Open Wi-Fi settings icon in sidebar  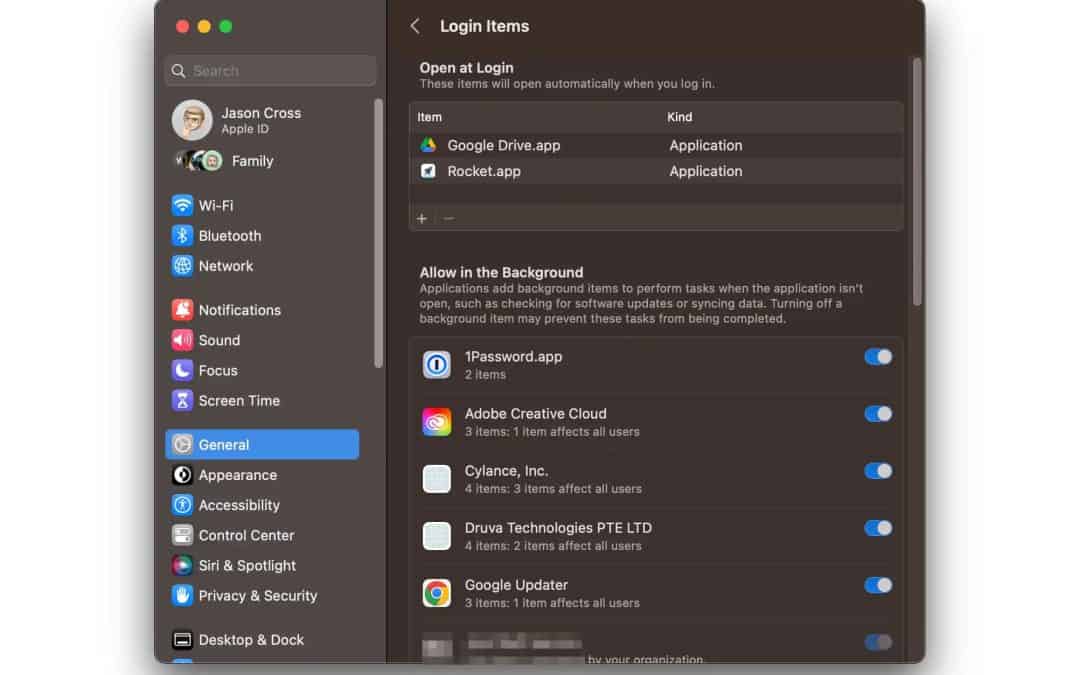182,205
